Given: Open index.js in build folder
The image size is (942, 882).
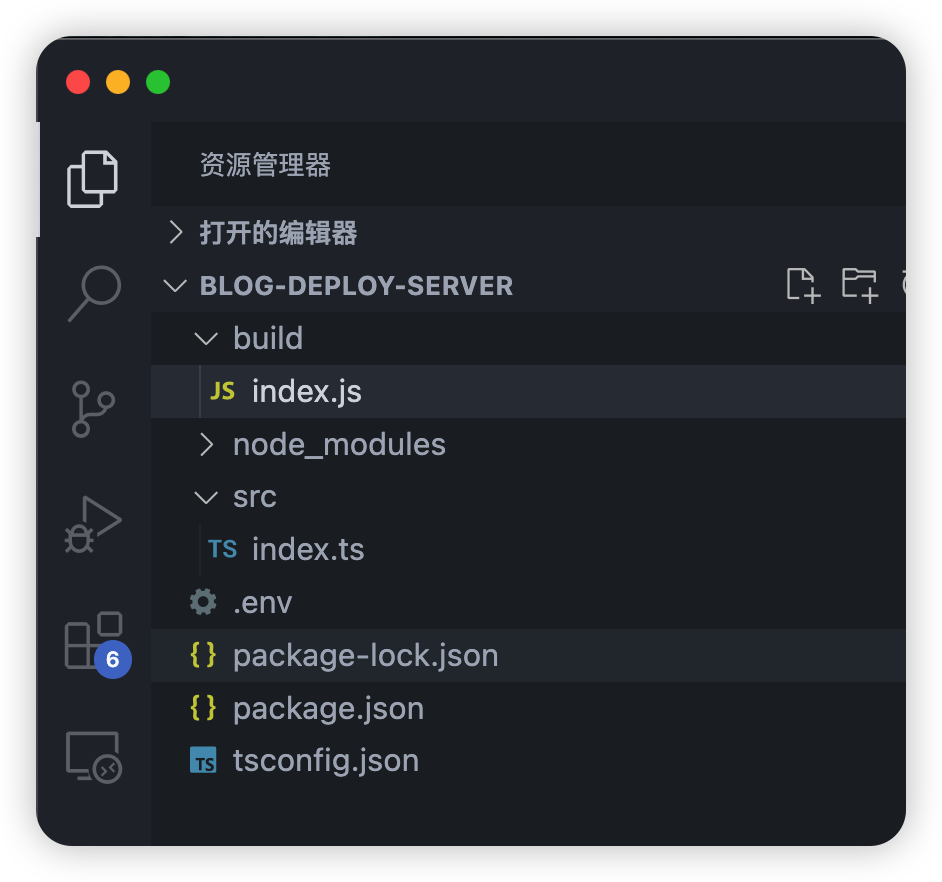Looking at the screenshot, I should [x=306, y=391].
